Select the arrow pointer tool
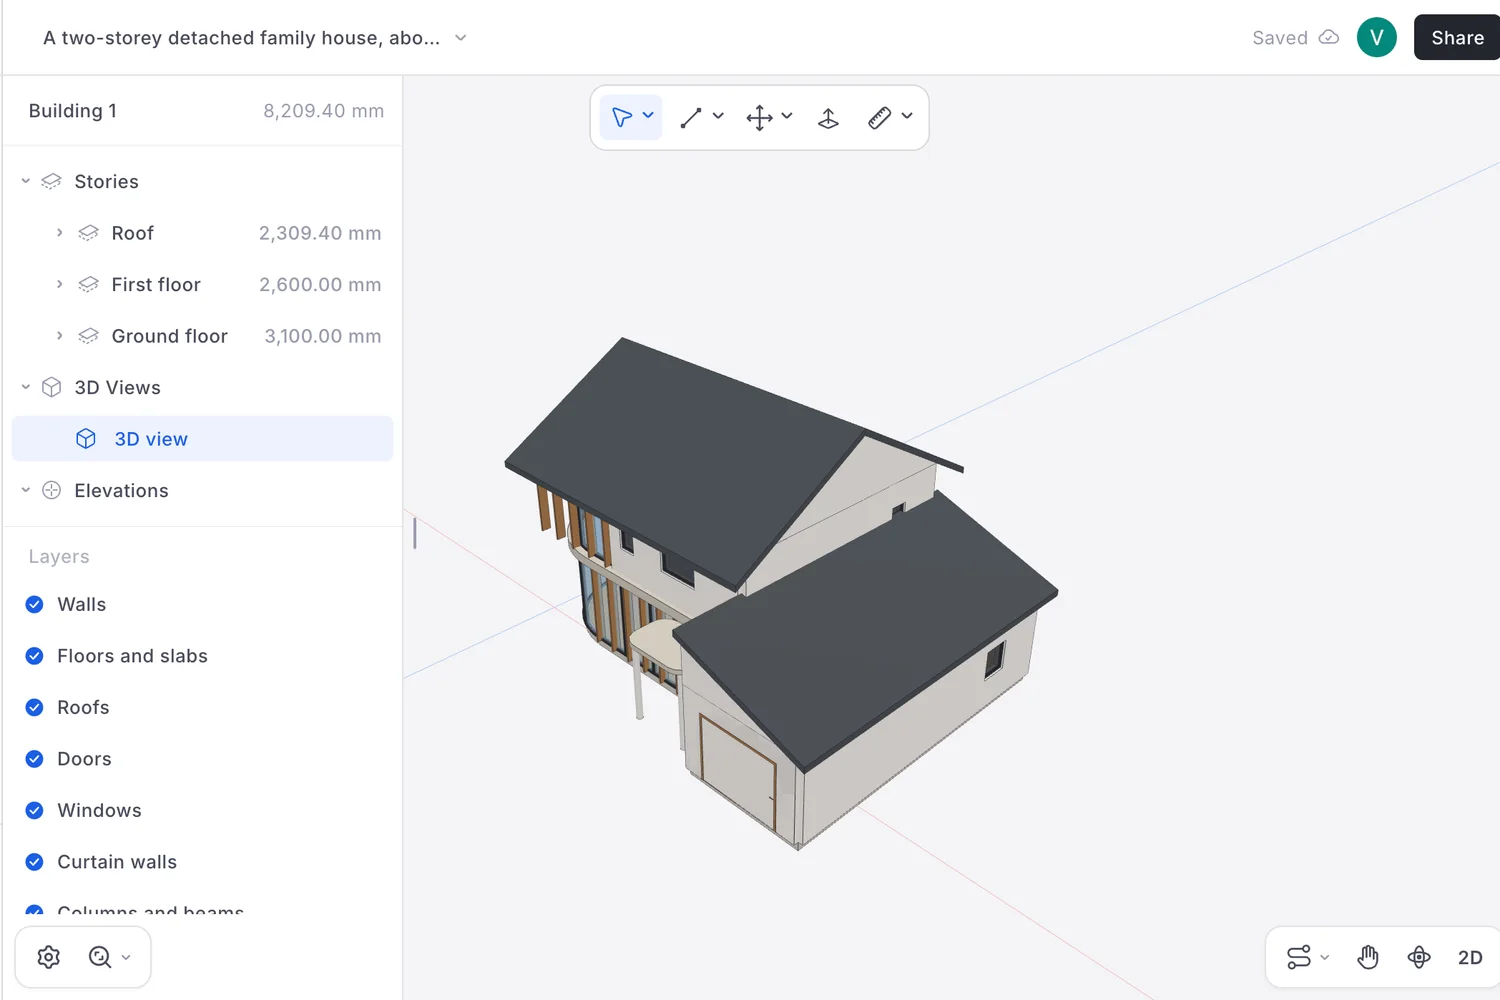Viewport: 1500px width, 1000px height. click(x=621, y=118)
